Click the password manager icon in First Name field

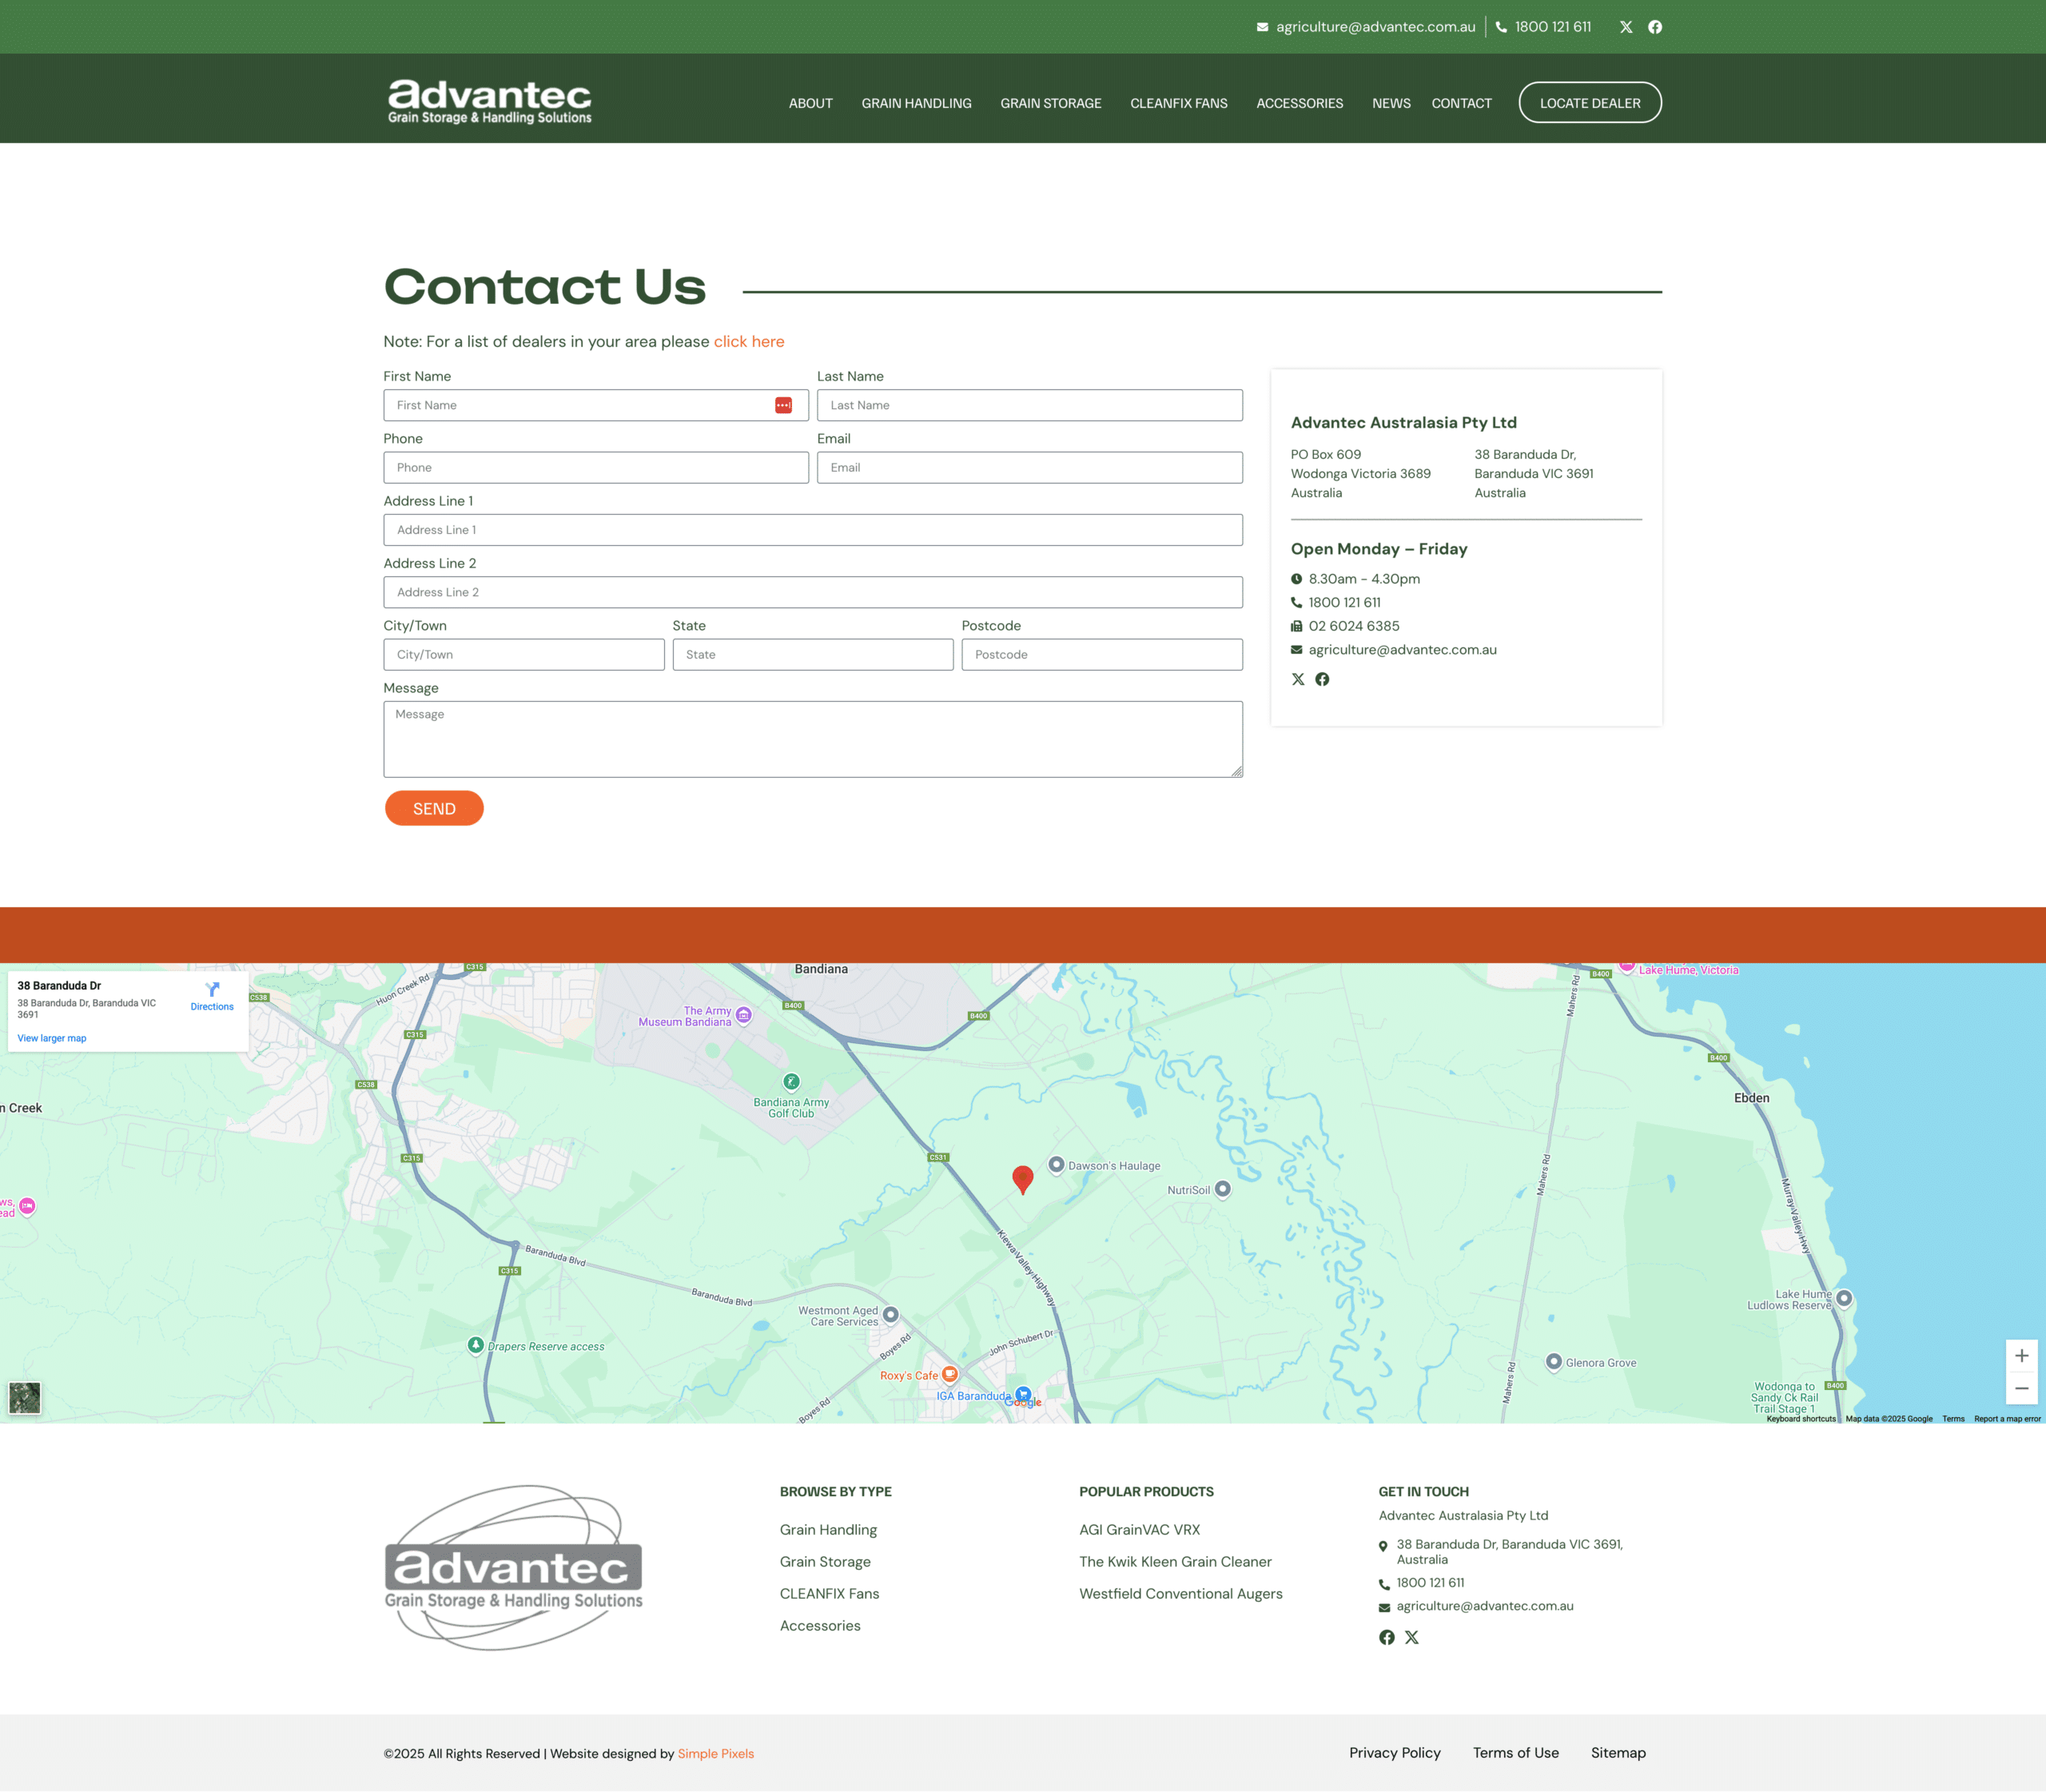pyautogui.click(x=783, y=405)
